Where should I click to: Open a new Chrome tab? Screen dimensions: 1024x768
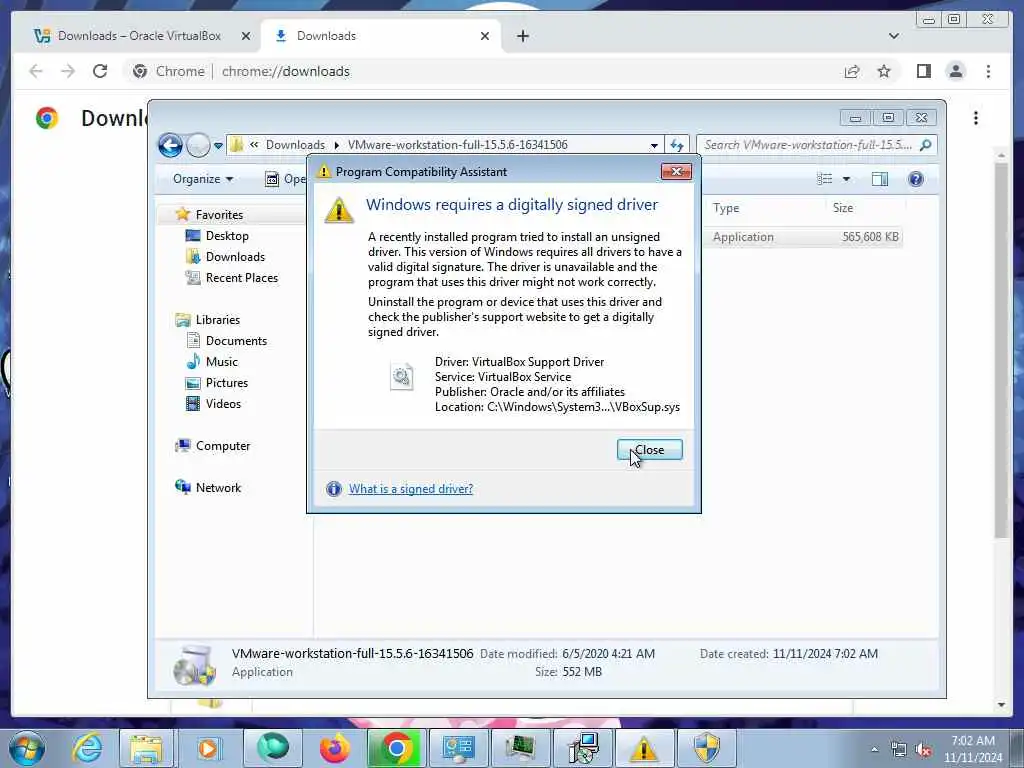(522, 37)
